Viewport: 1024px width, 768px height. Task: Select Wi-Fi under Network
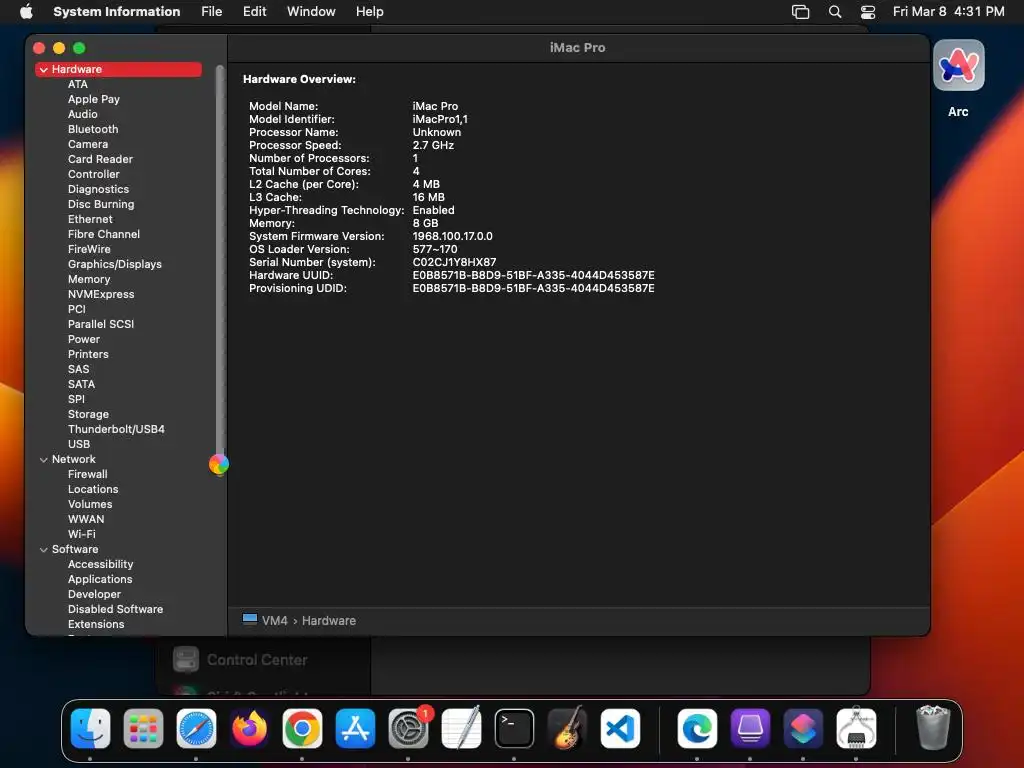81,535
